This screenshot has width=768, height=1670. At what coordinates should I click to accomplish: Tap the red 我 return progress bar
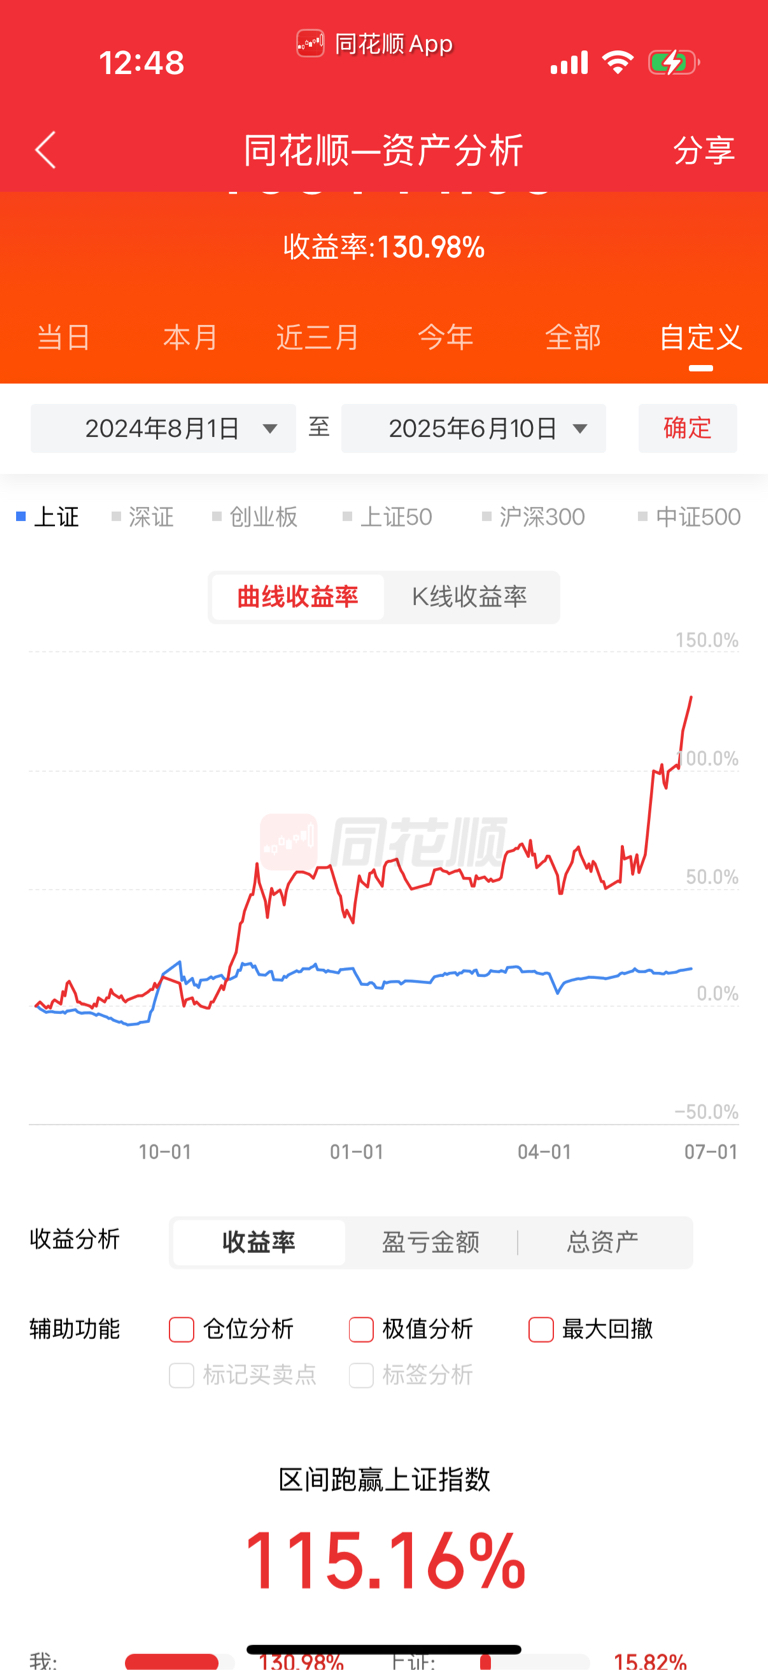172,1662
